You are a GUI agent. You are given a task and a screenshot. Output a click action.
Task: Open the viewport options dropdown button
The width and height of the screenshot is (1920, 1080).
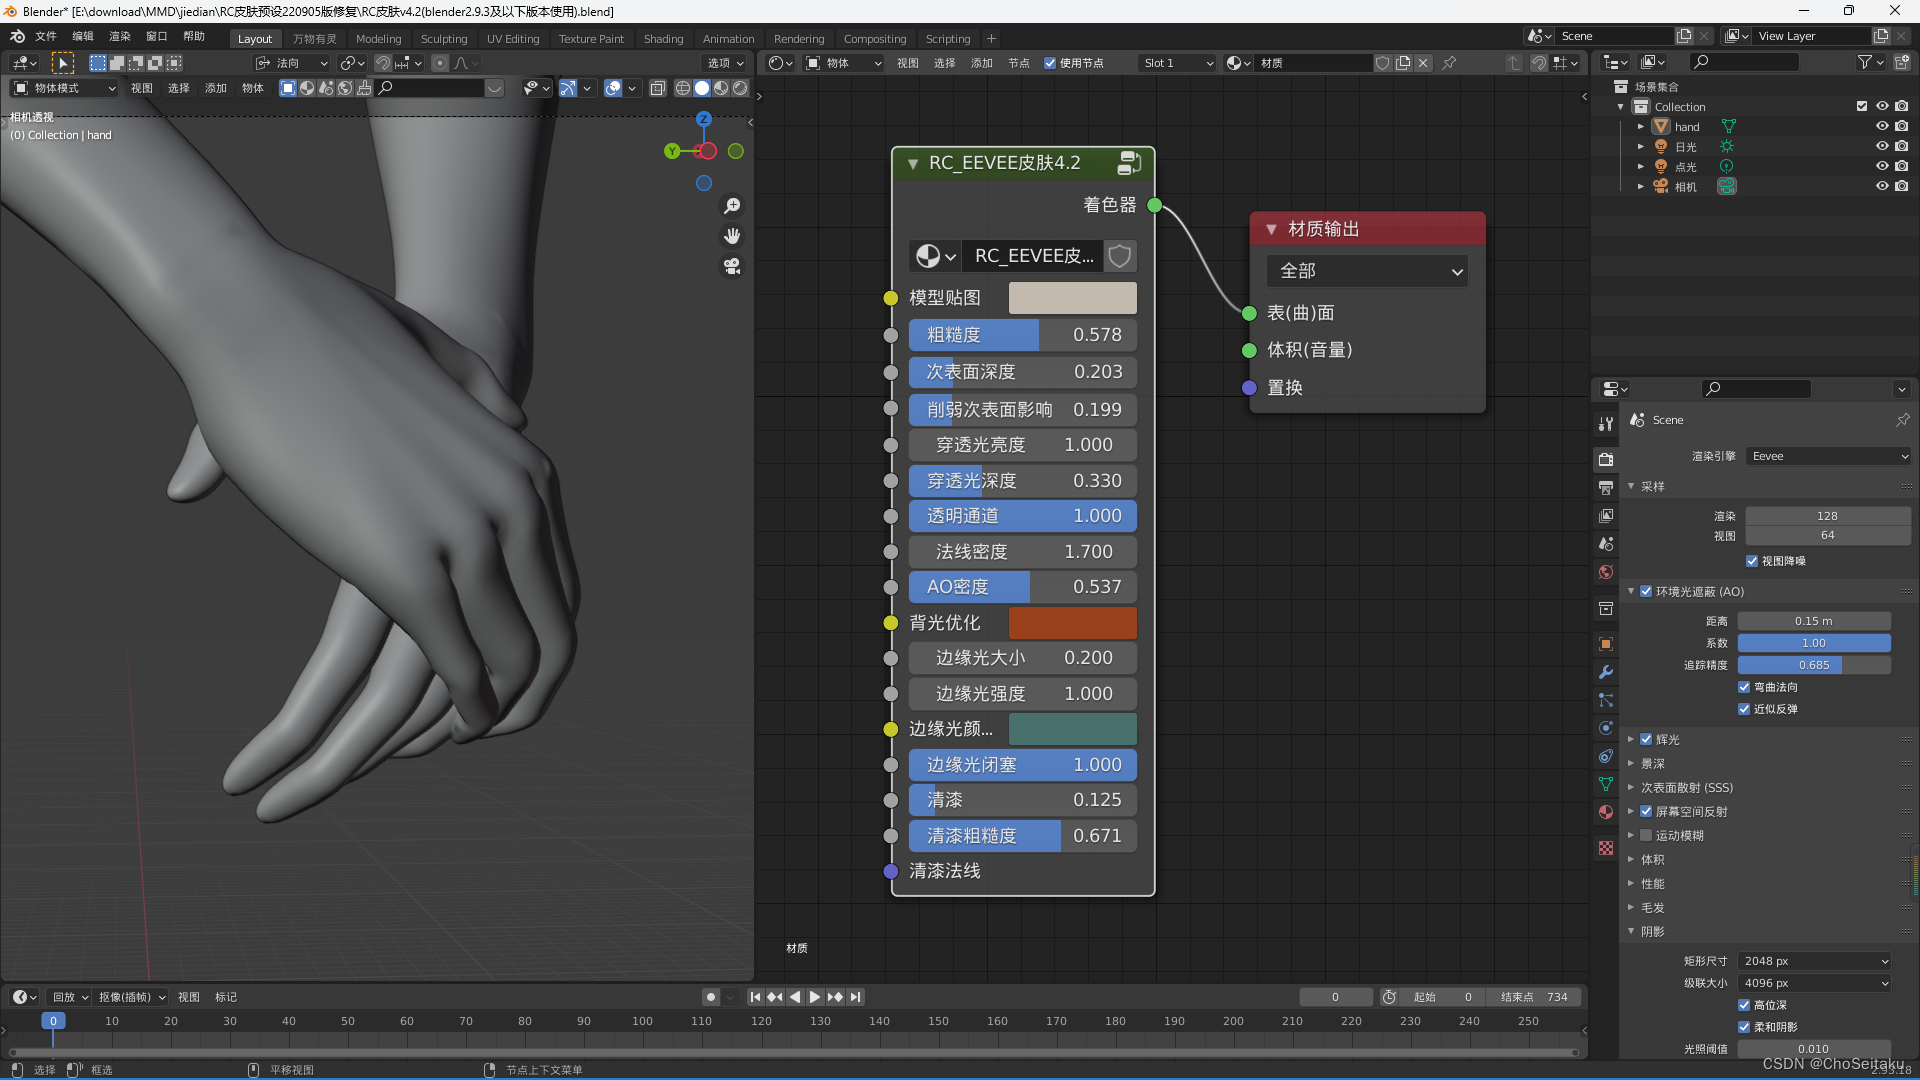[x=726, y=63]
